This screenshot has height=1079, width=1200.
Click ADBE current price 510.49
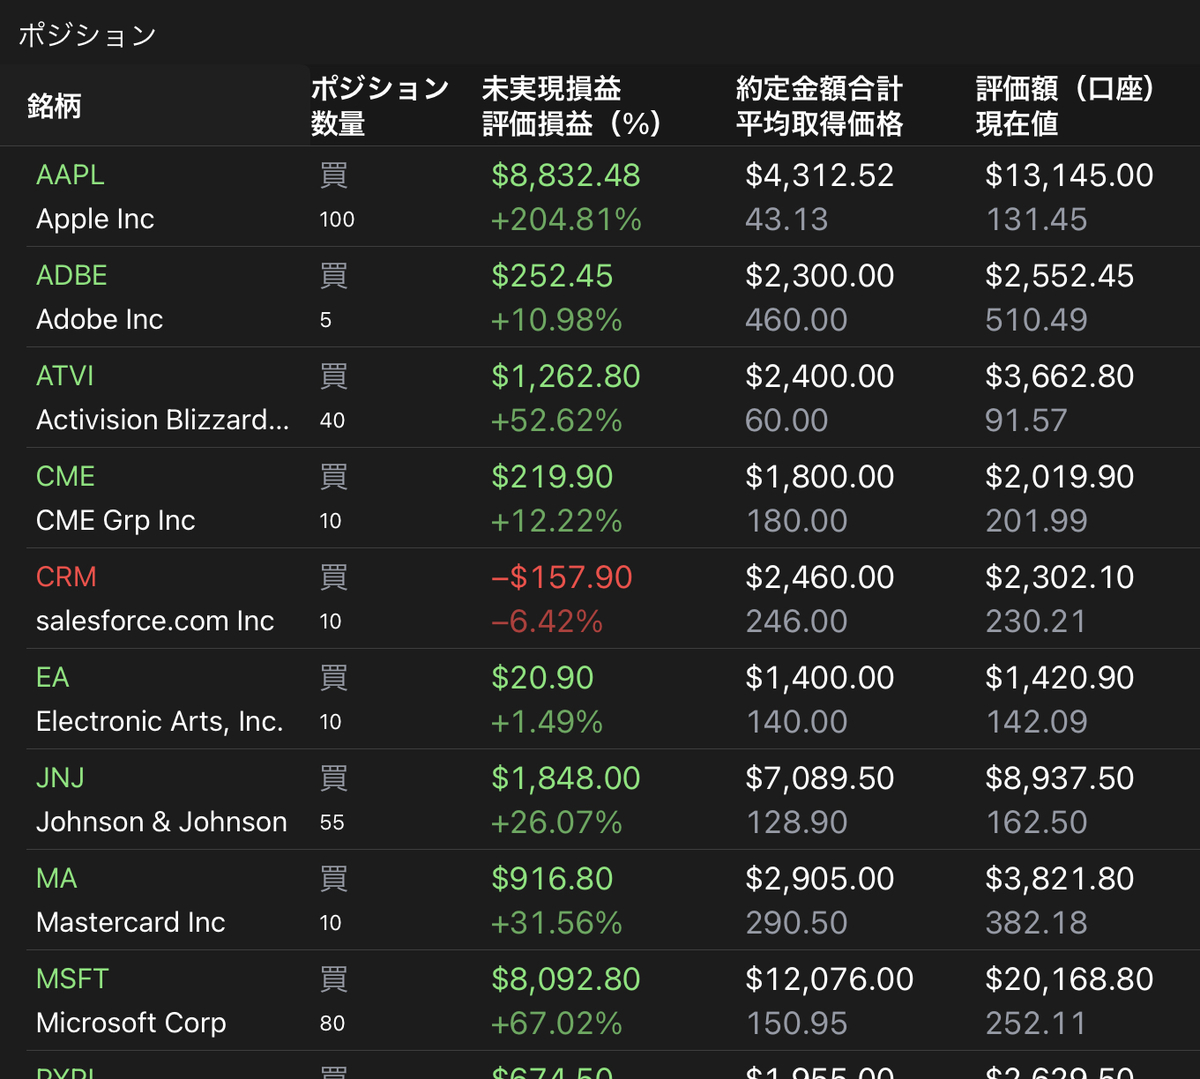(x=1037, y=320)
